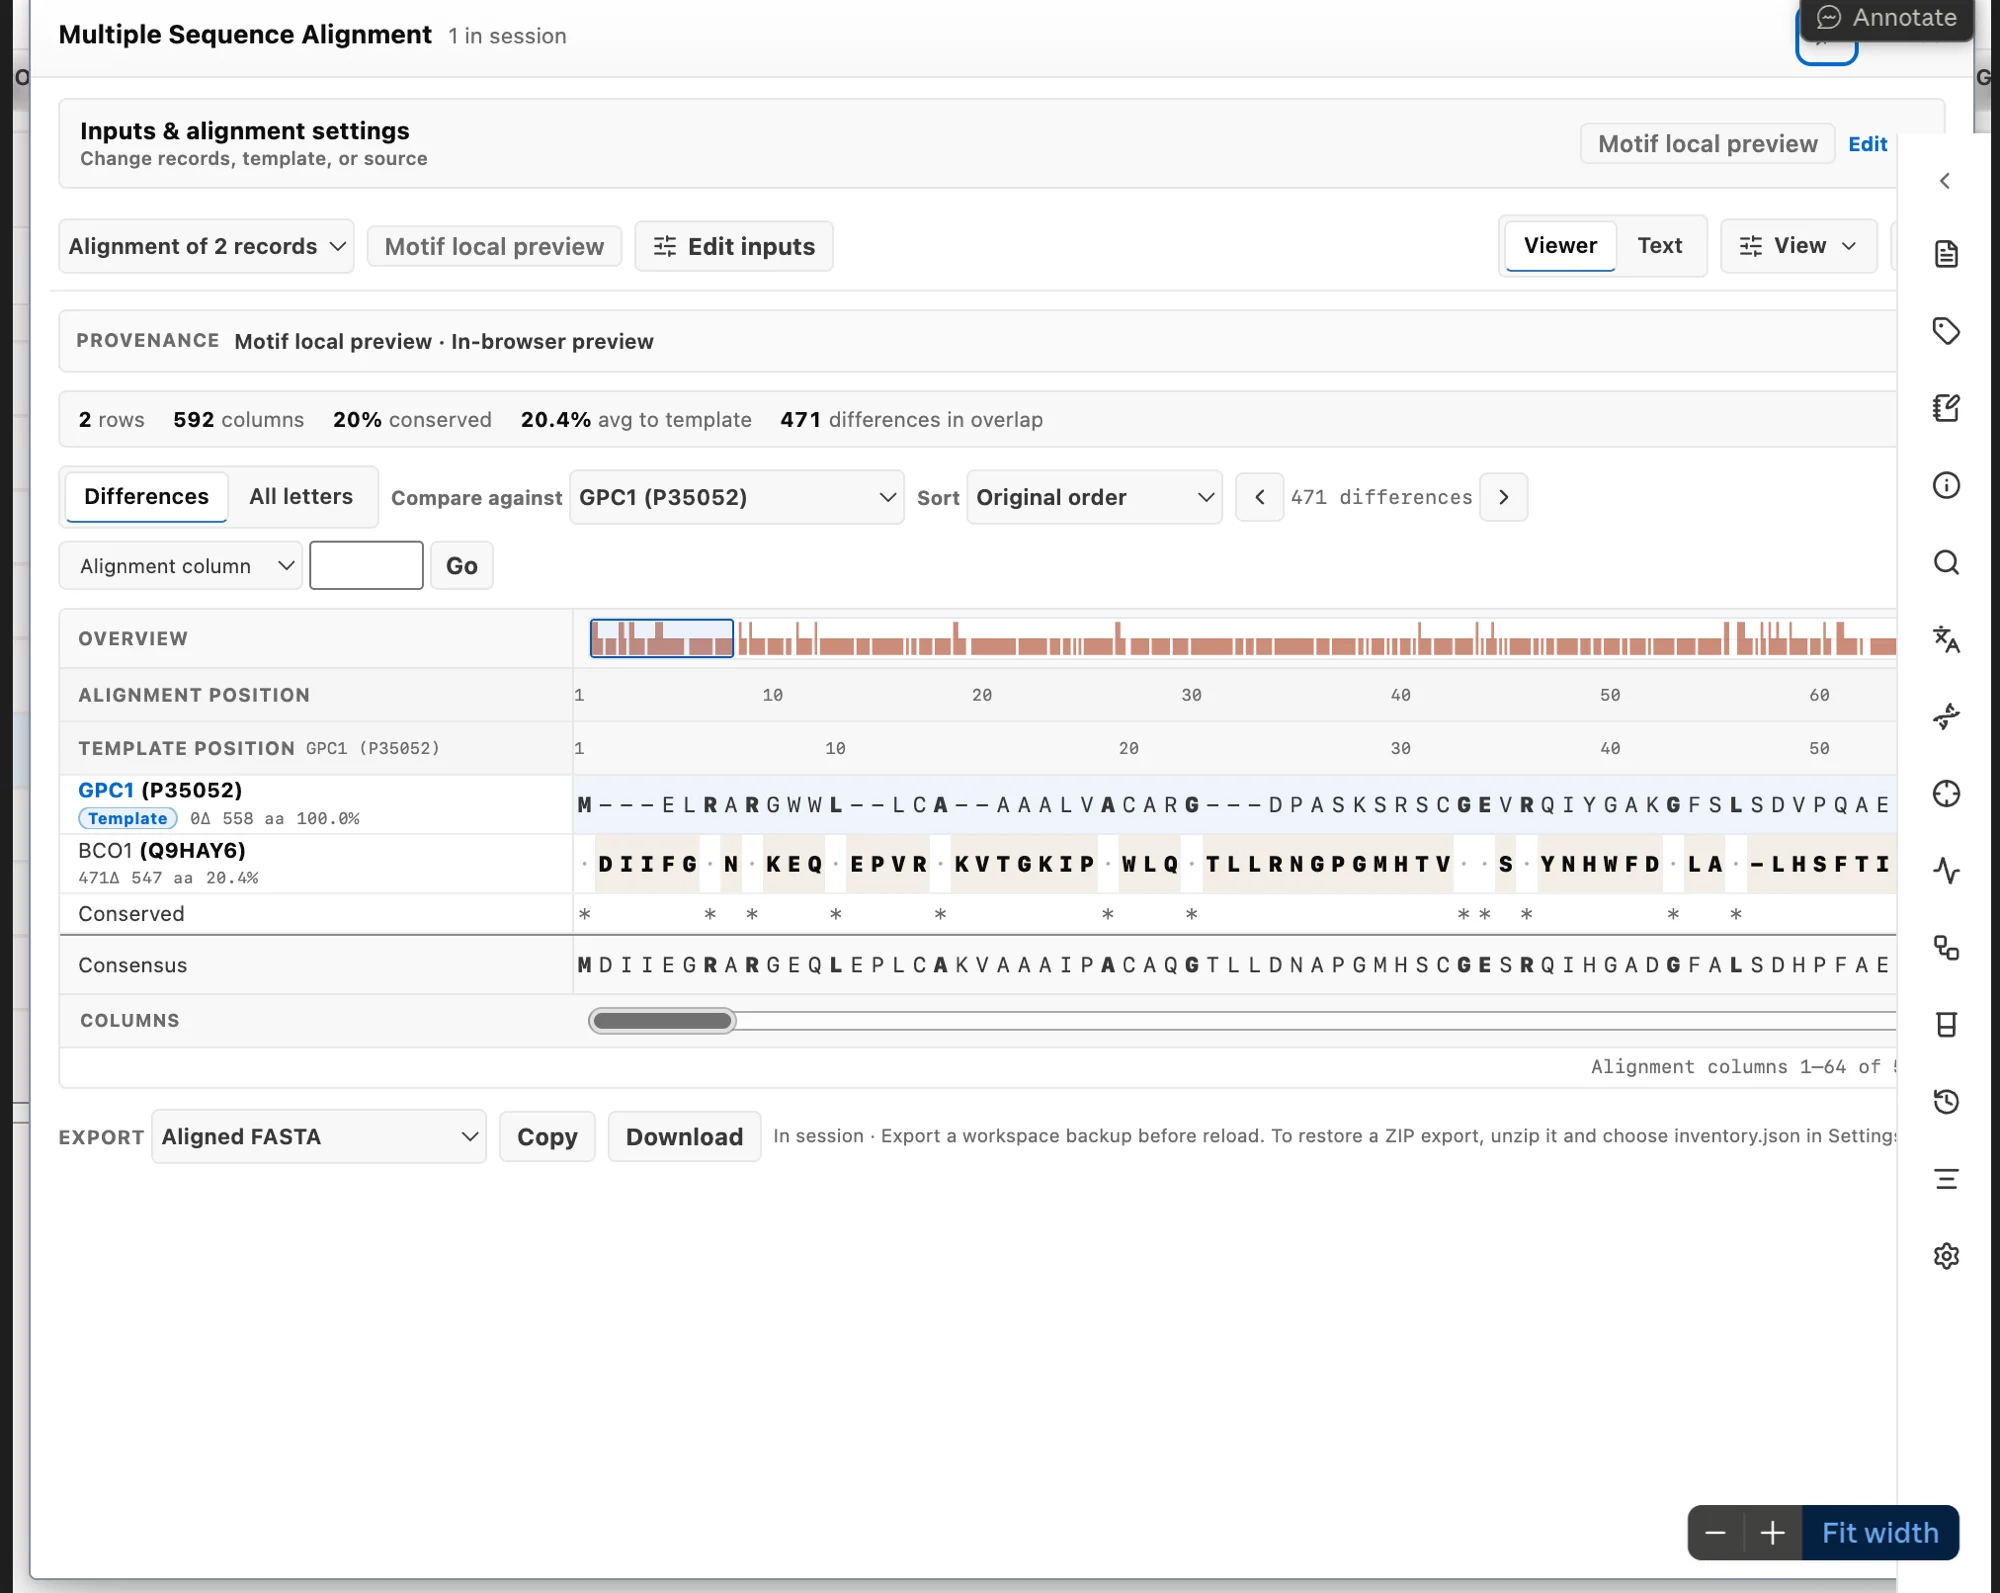Open the Aligned FASTA export format dropdown

[319, 1137]
